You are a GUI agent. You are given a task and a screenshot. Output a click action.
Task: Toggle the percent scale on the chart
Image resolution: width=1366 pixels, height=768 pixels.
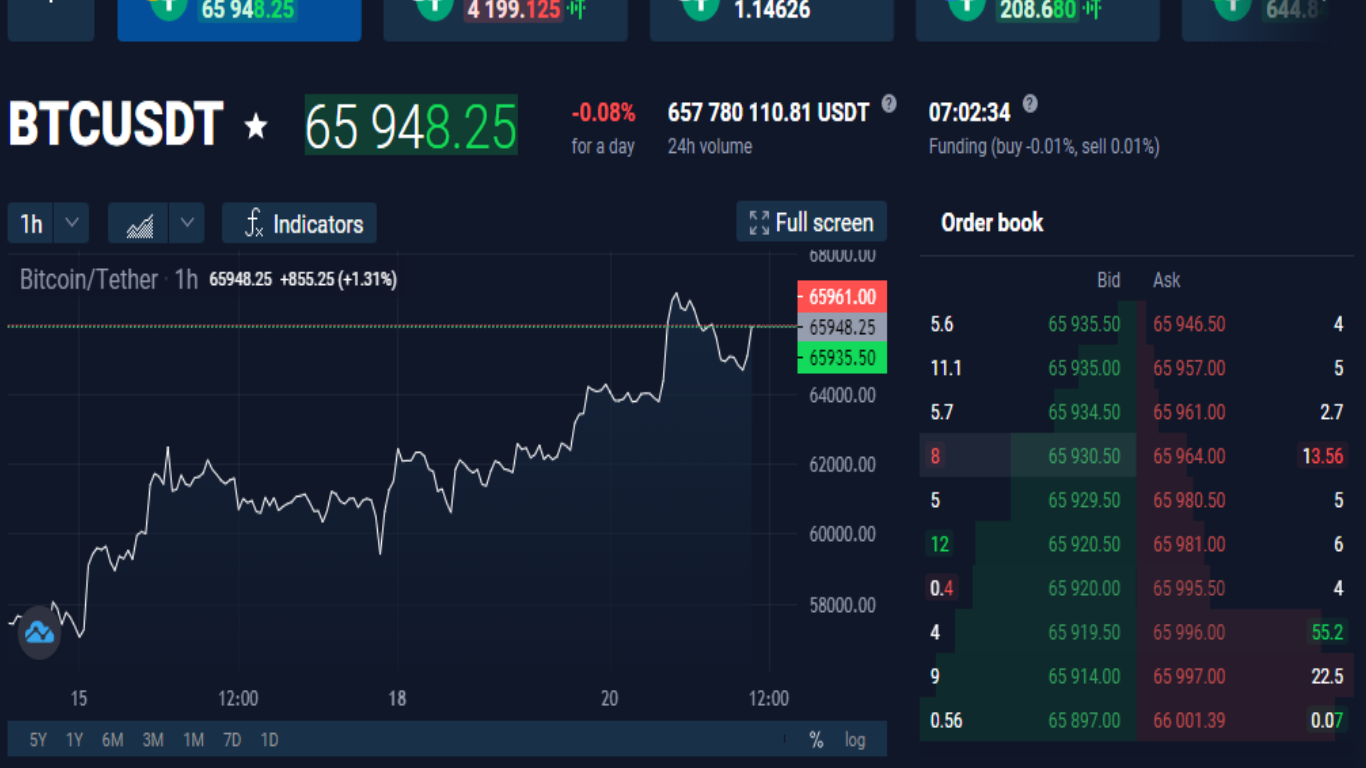(816, 740)
